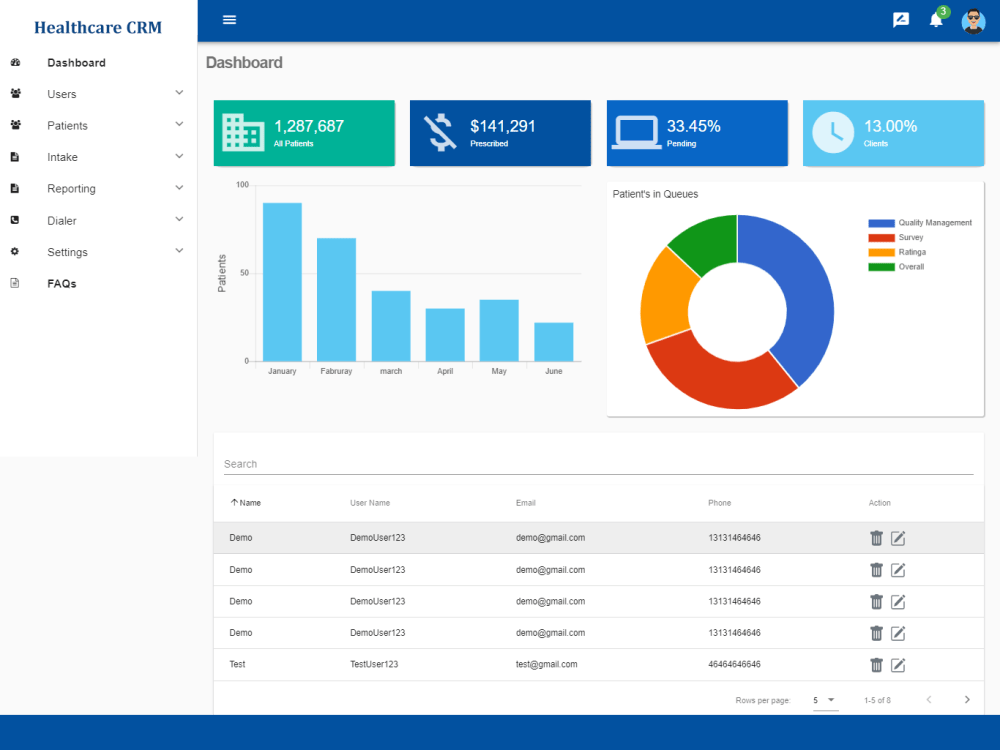The height and width of the screenshot is (750, 1000).
Task: Click the Patients group sidebar icon
Action: [x=15, y=125]
